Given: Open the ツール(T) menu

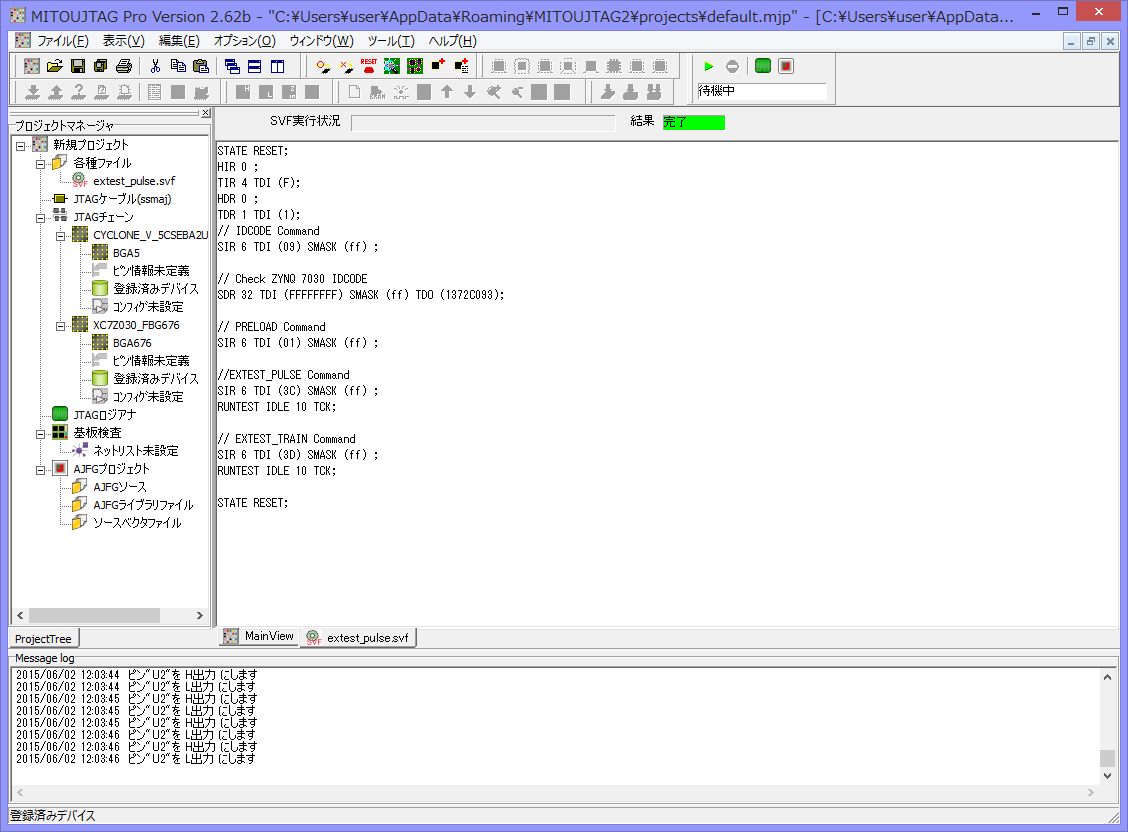Looking at the screenshot, I should coord(390,41).
